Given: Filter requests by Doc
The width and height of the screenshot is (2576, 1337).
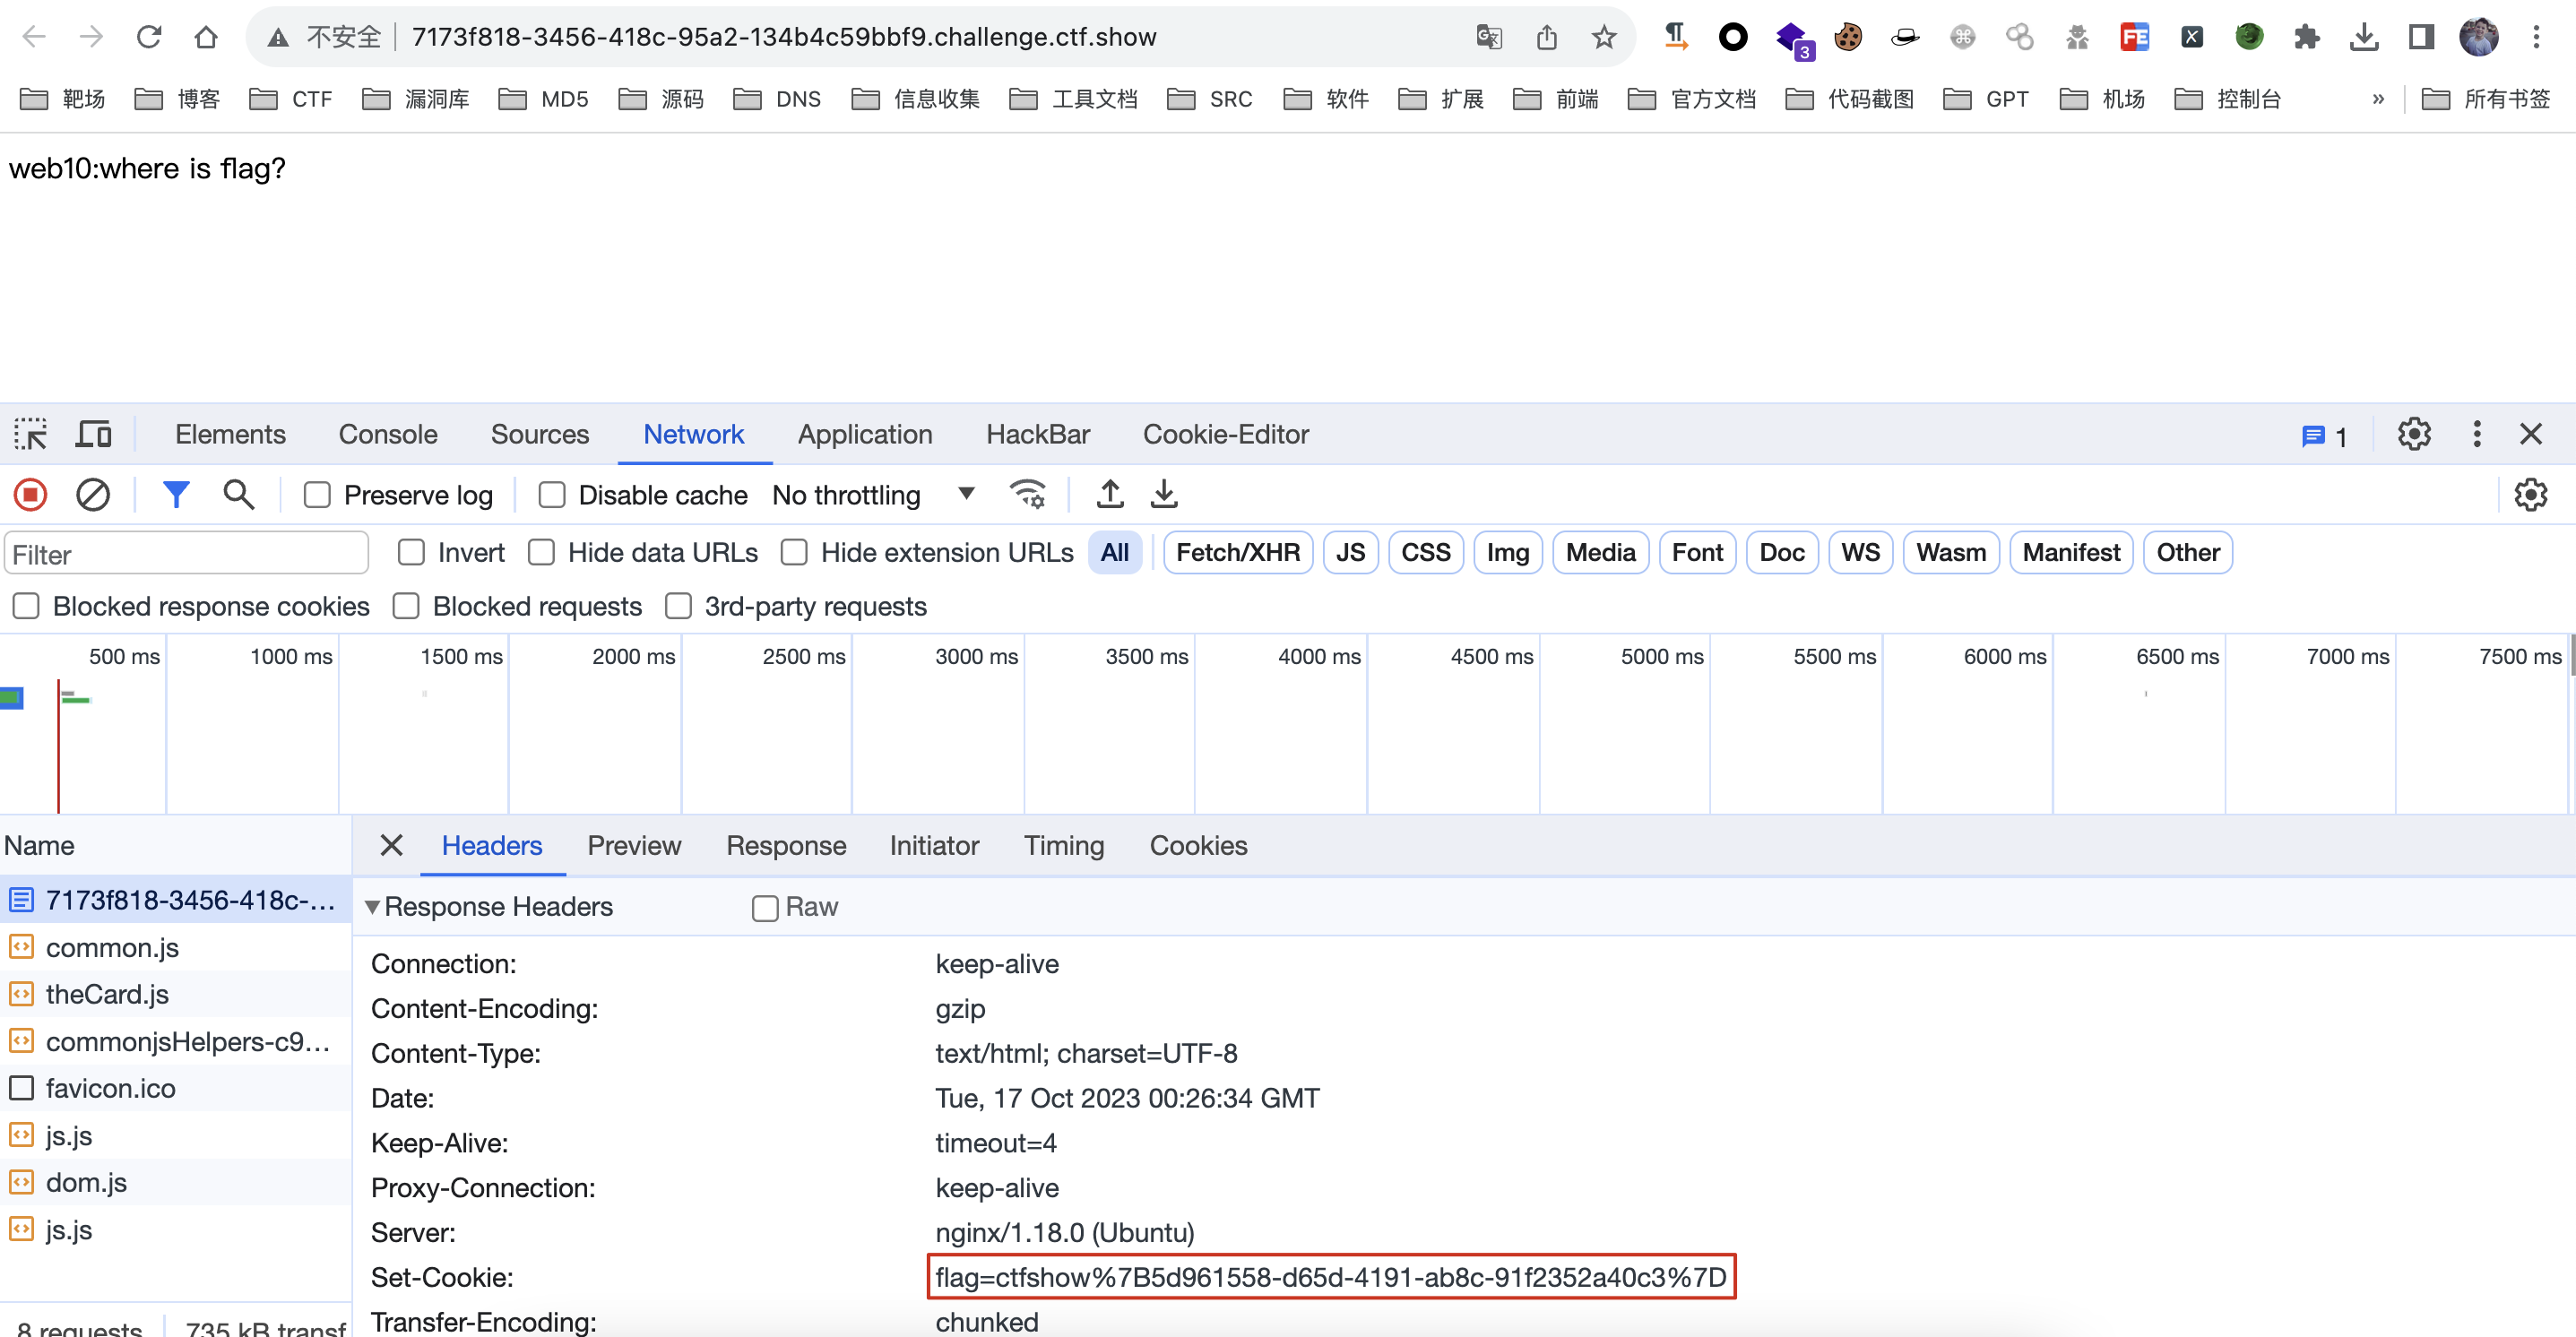Looking at the screenshot, I should (x=1782, y=552).
